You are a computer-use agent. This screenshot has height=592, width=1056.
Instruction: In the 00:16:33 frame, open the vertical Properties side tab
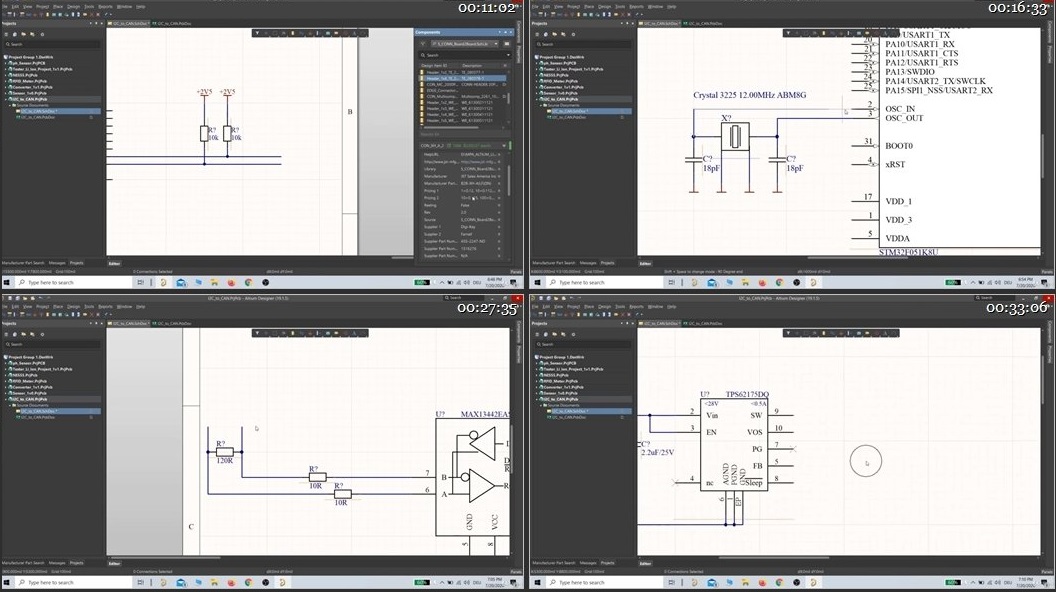(x=1051, y=55)
